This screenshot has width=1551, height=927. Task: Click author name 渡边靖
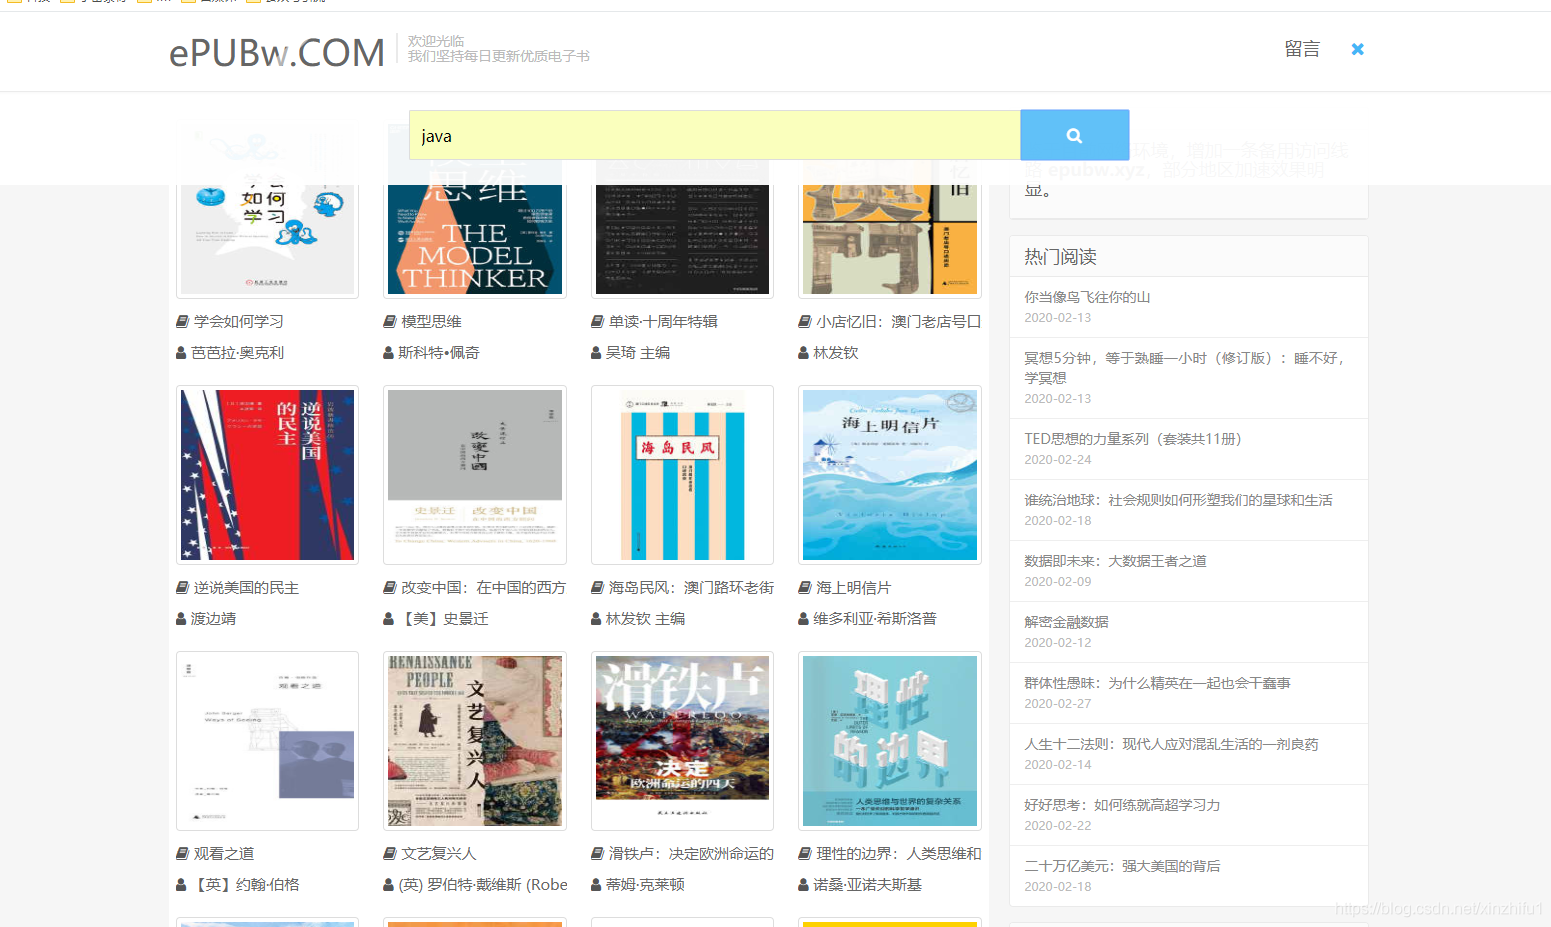point(214,619)
